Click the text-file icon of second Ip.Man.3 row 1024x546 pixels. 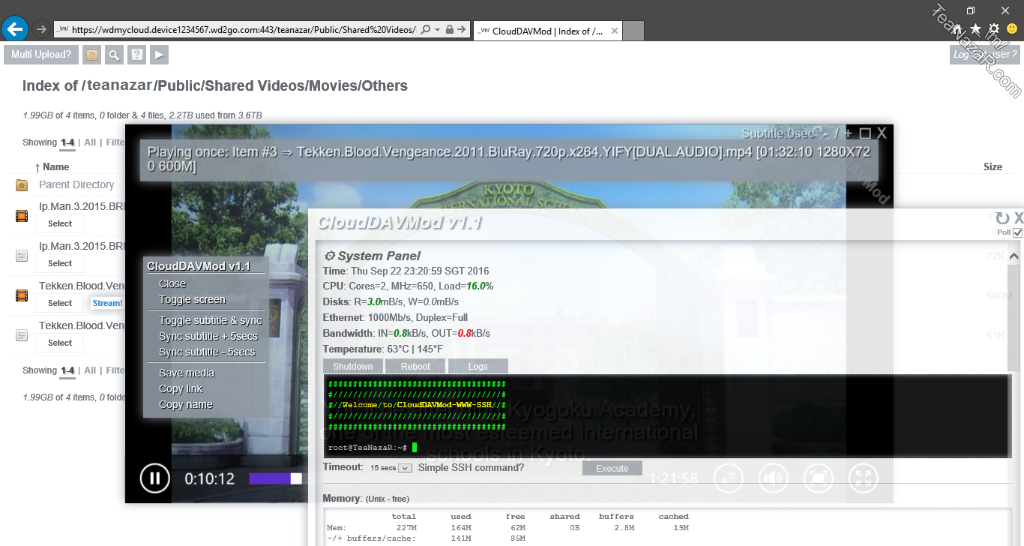[22, 255]
